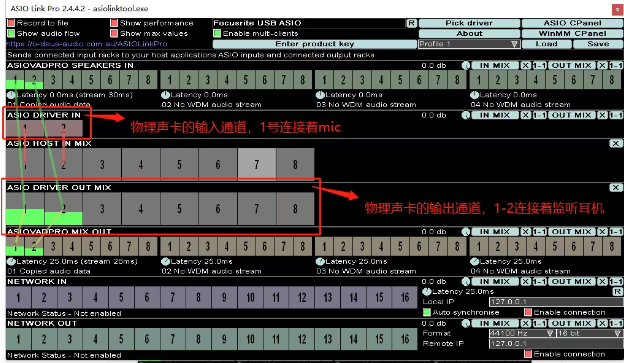Click the NETWORK IN row gain knob
The image size is (624, 363).
click(466, 281)
